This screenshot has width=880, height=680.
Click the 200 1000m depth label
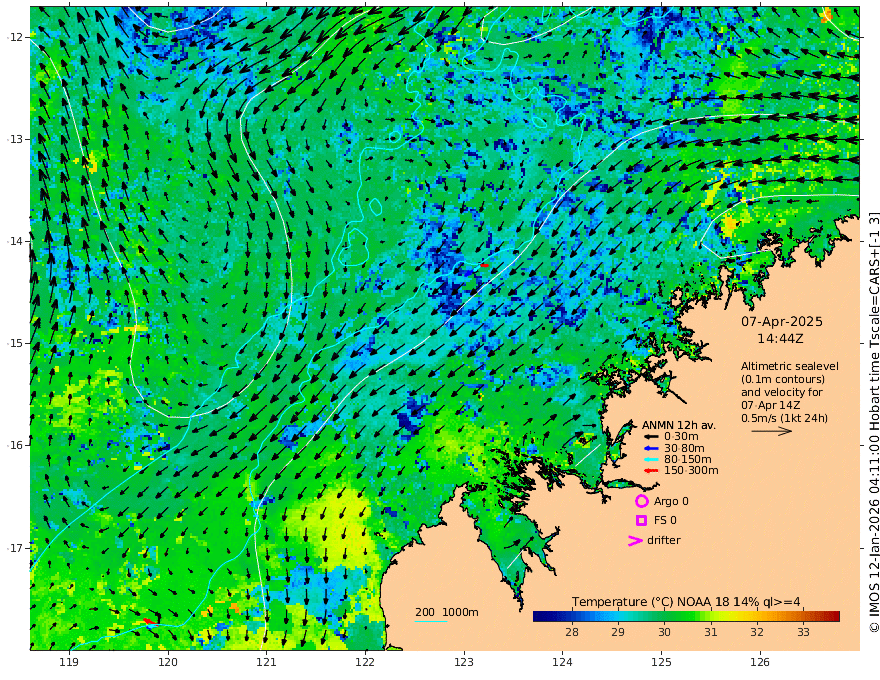pyautogui.click(x=447, y=612)
